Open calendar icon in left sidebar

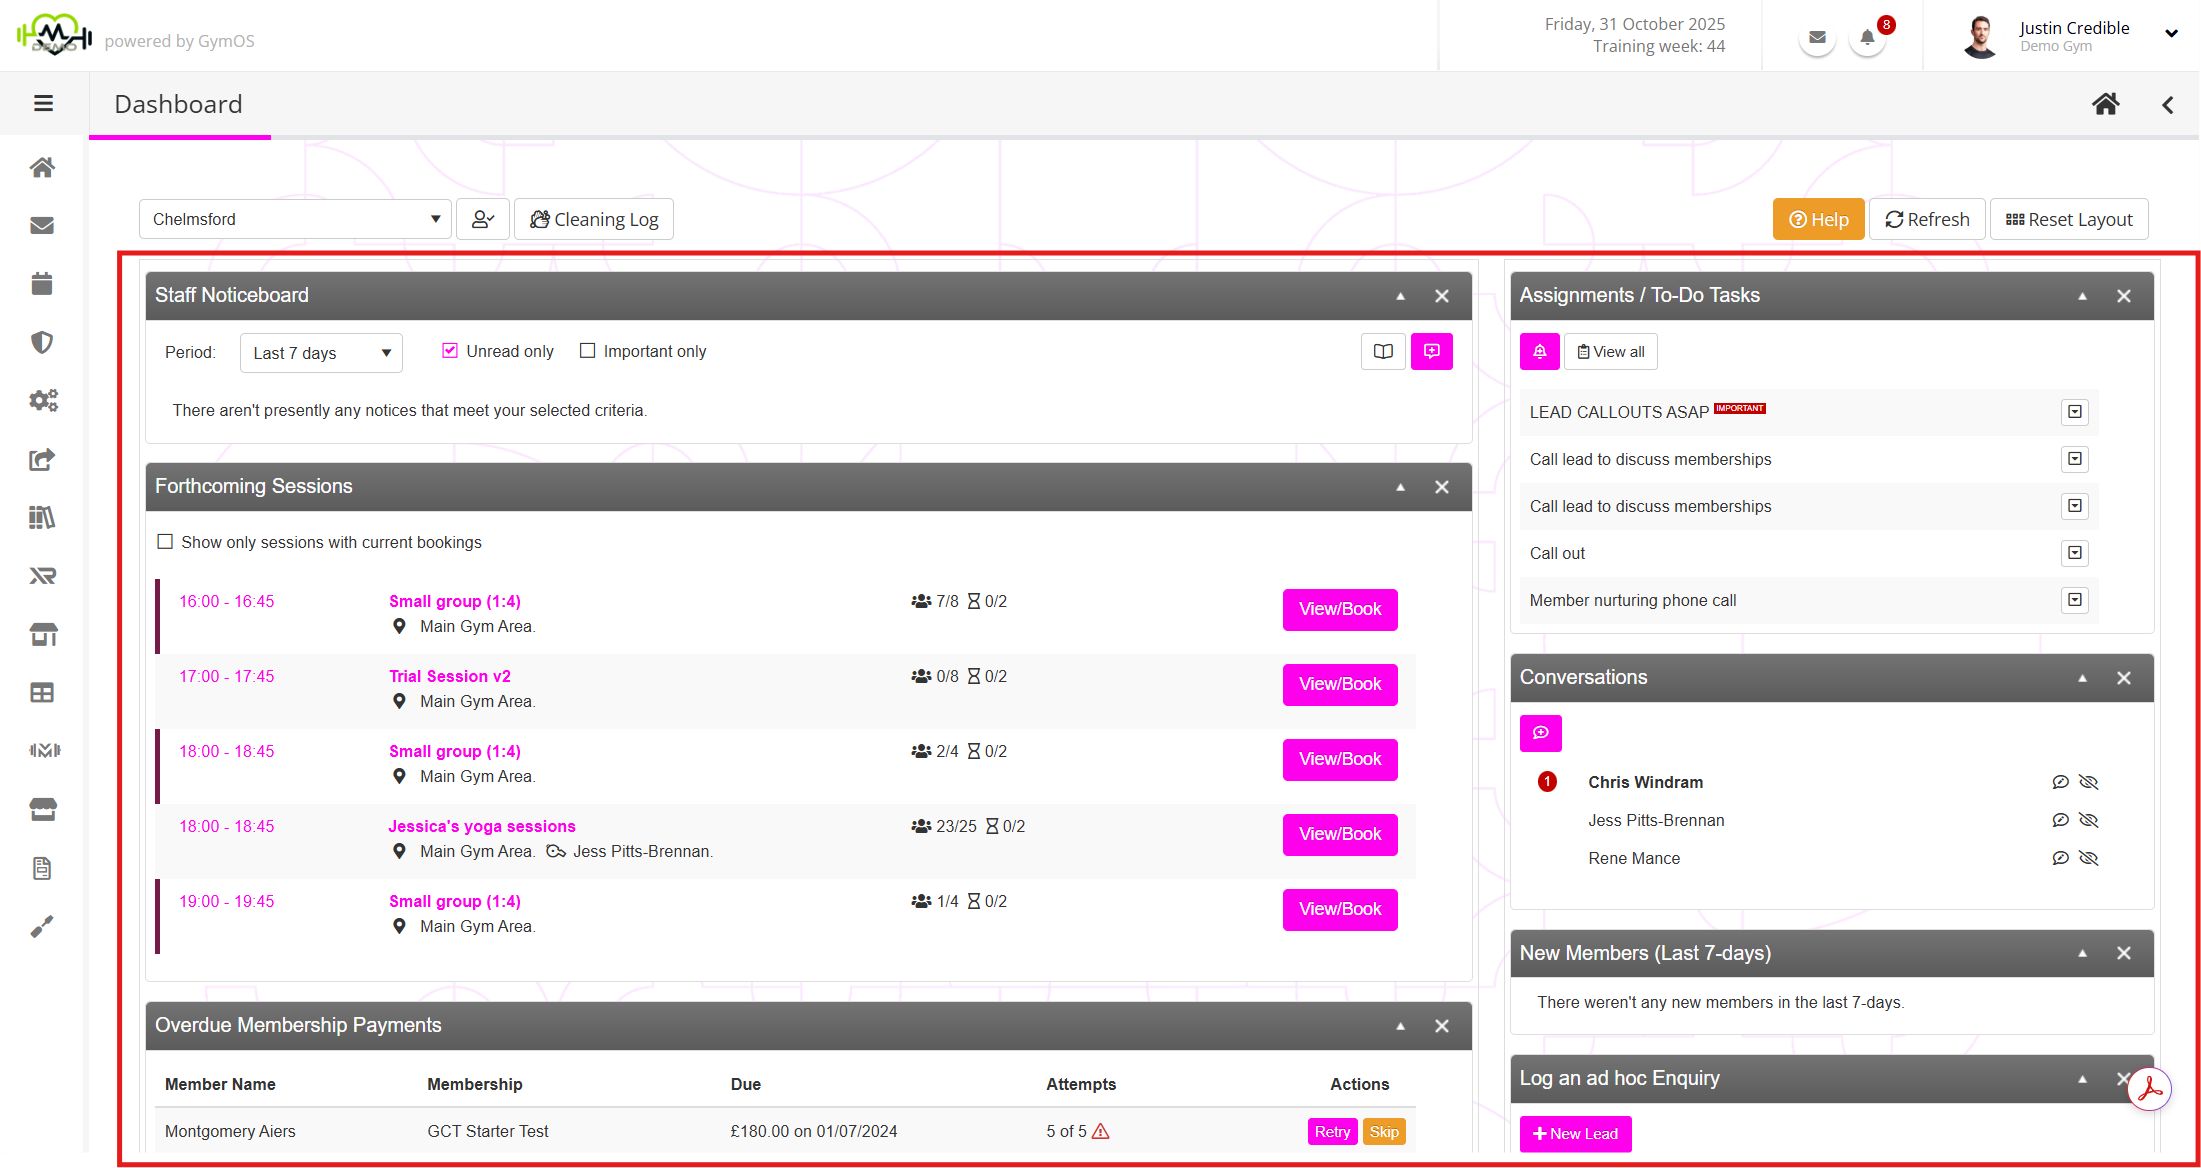[x=42, y=284]
